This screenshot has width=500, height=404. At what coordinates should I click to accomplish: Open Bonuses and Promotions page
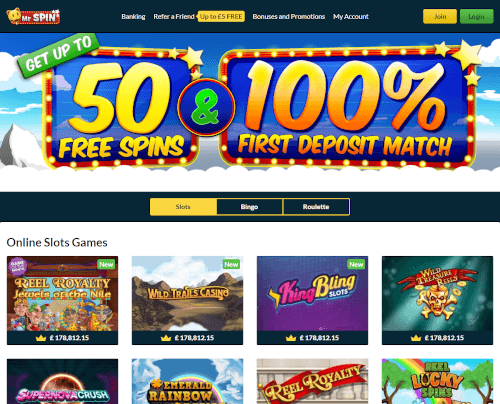[289, 16]
